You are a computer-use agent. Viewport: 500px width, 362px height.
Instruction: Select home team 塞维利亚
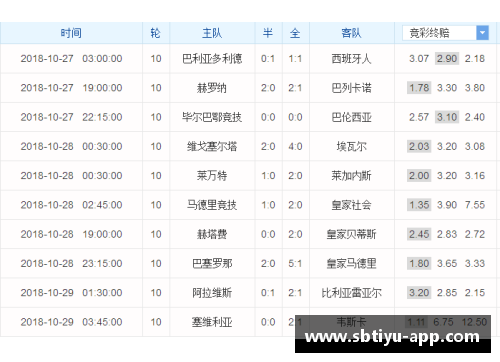[x=212, y=322]
